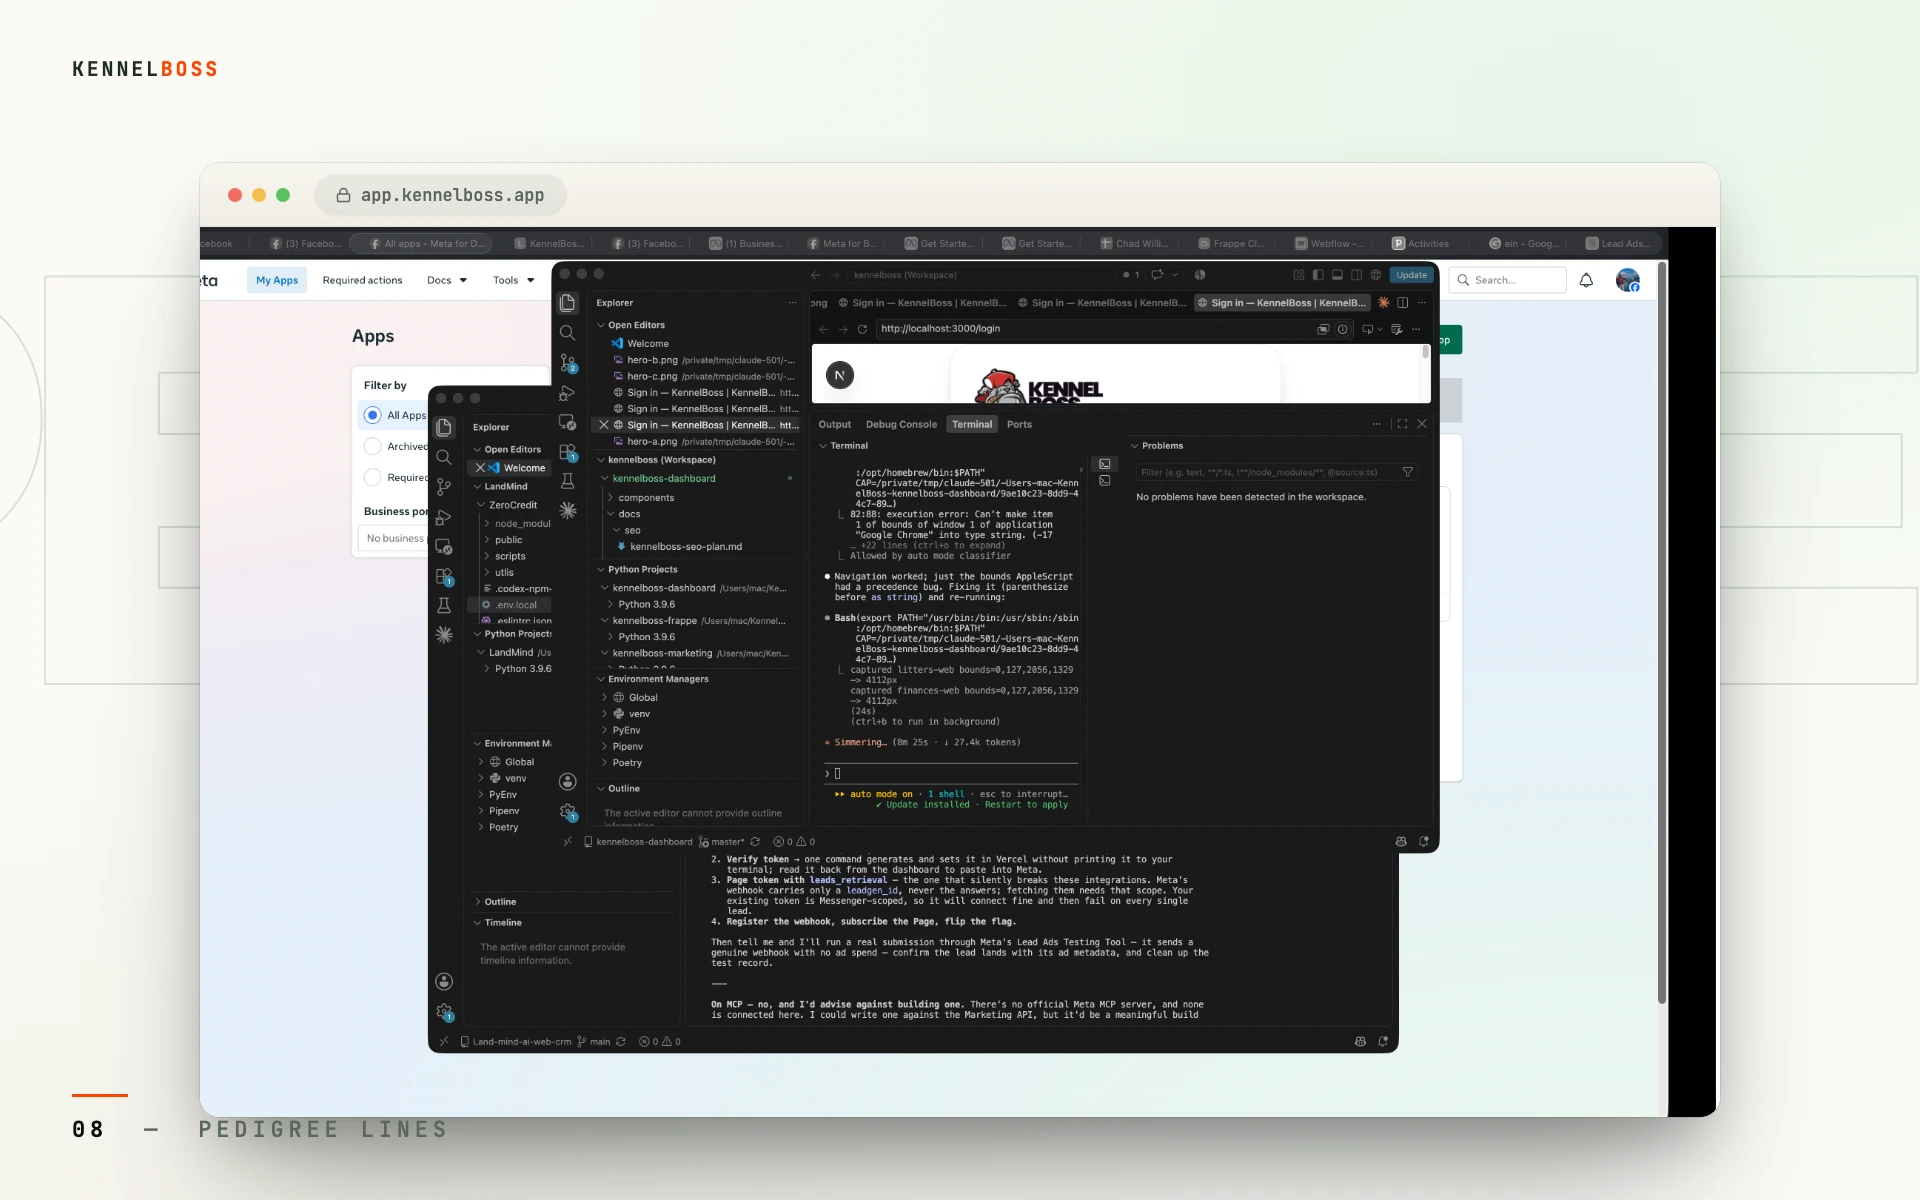
Task: Open .env.local file in LandMind window
Action: 516,605
